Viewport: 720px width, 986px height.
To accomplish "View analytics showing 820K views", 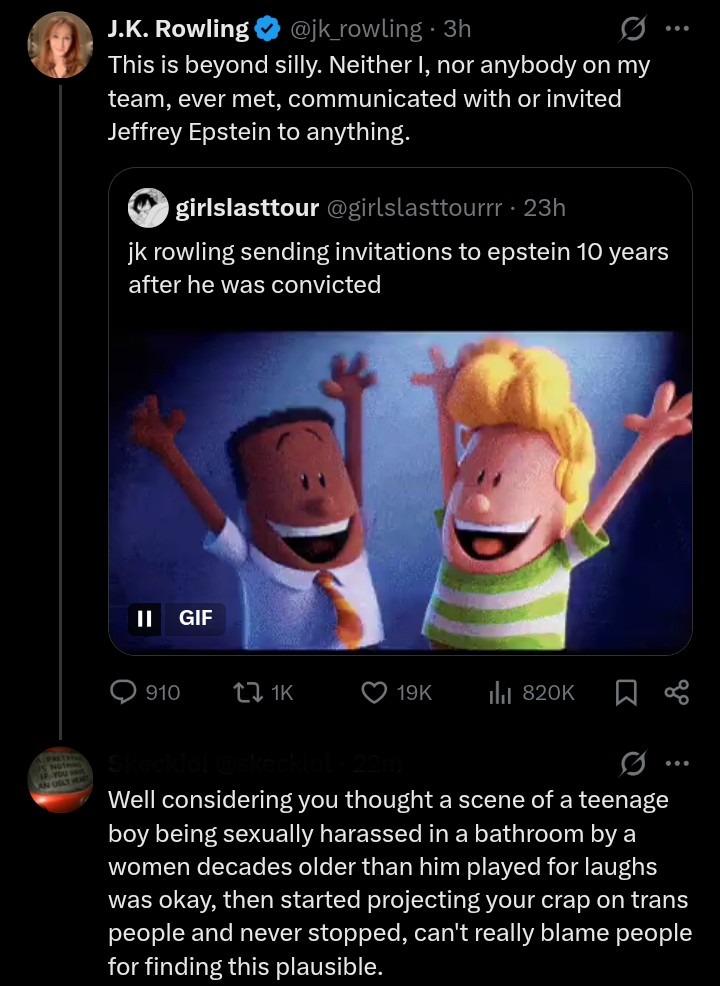I will (x=499, y=692).
